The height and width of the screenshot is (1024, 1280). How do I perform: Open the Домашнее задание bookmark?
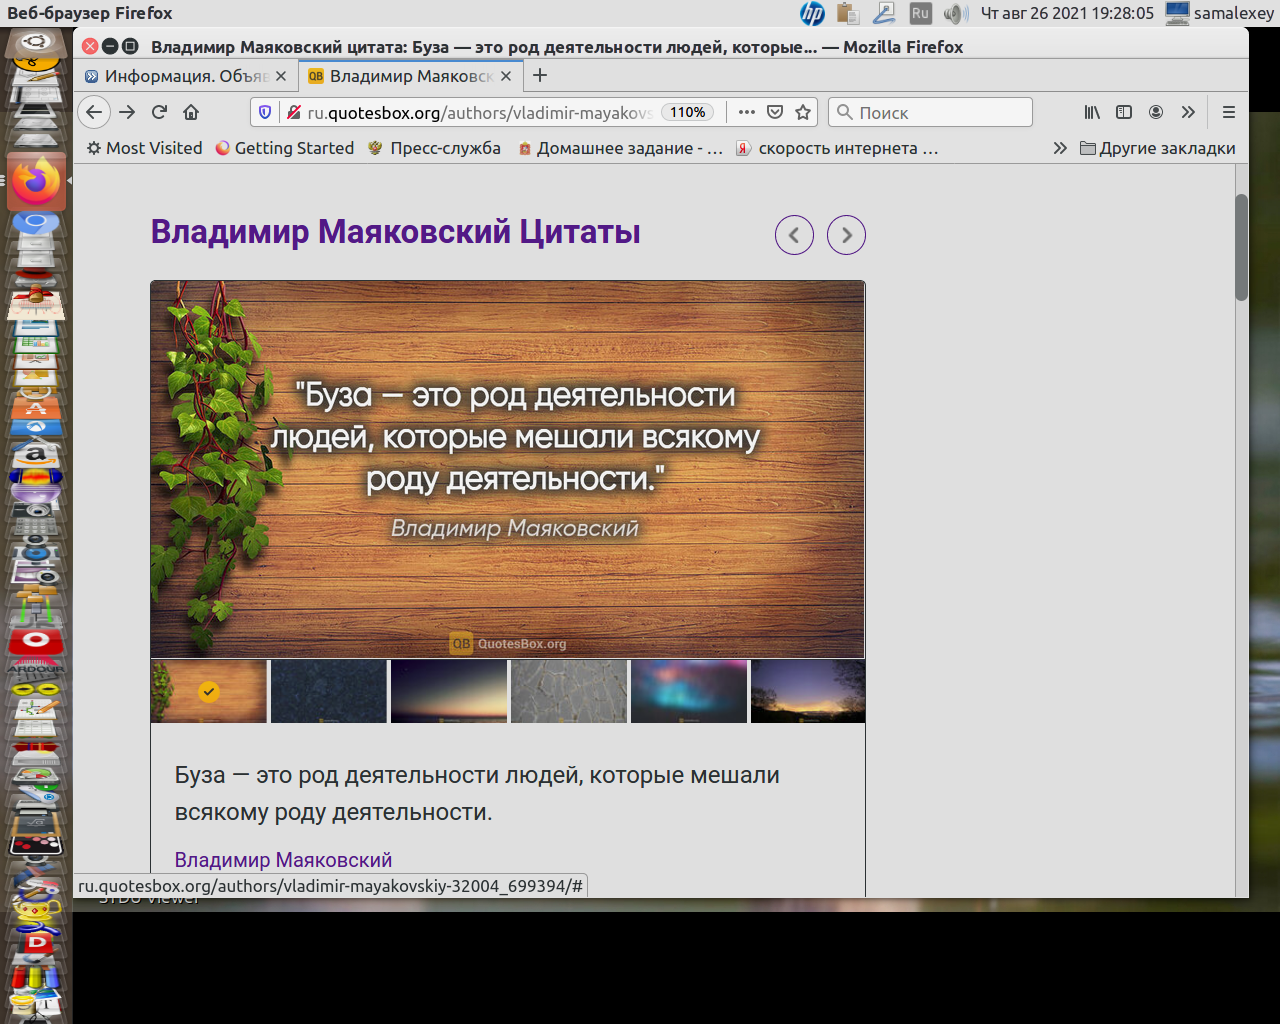[x=620, y=148]
